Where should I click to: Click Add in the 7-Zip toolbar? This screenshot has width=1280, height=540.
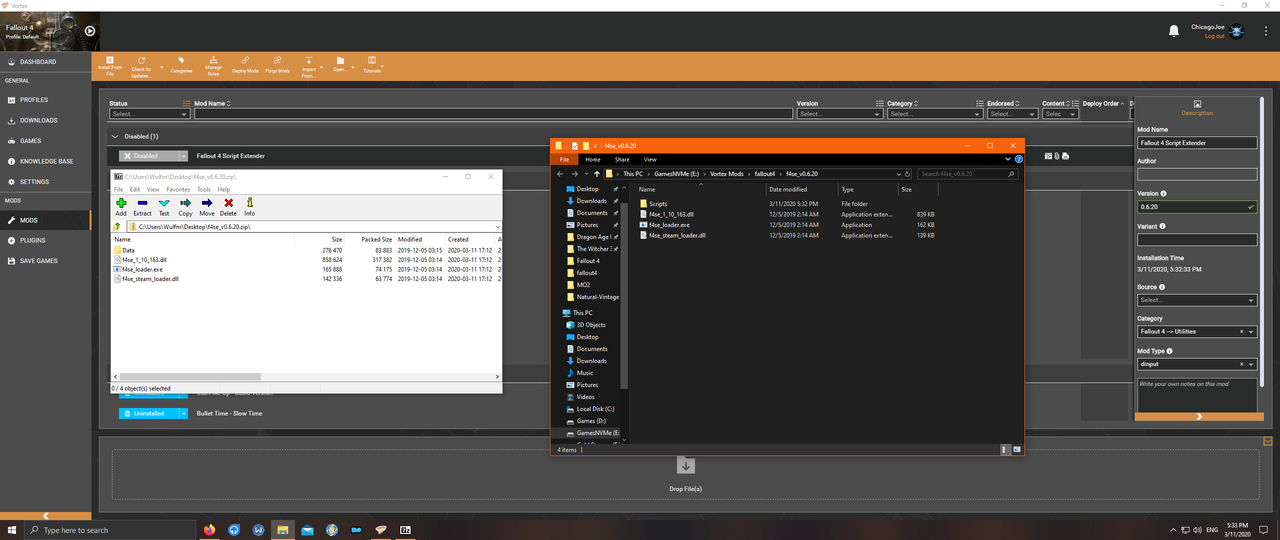[121, 206]
